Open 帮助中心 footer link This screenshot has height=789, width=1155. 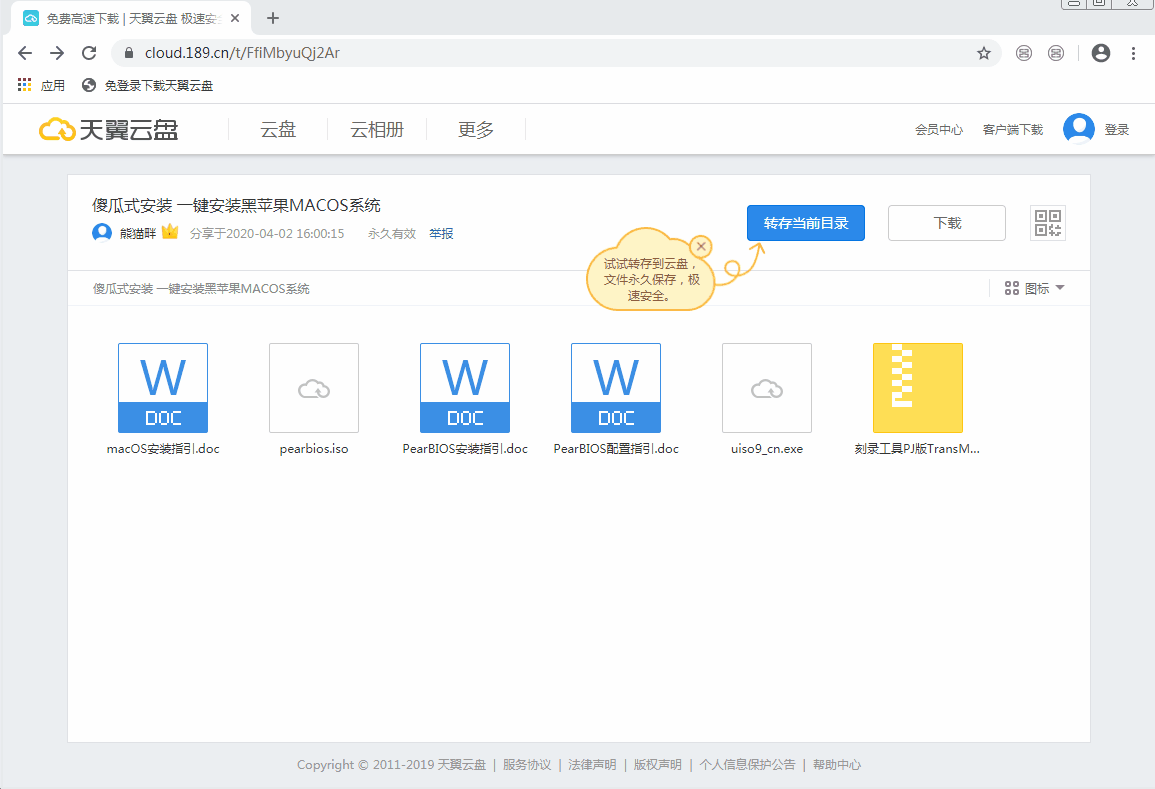click(x=837, y=765)
